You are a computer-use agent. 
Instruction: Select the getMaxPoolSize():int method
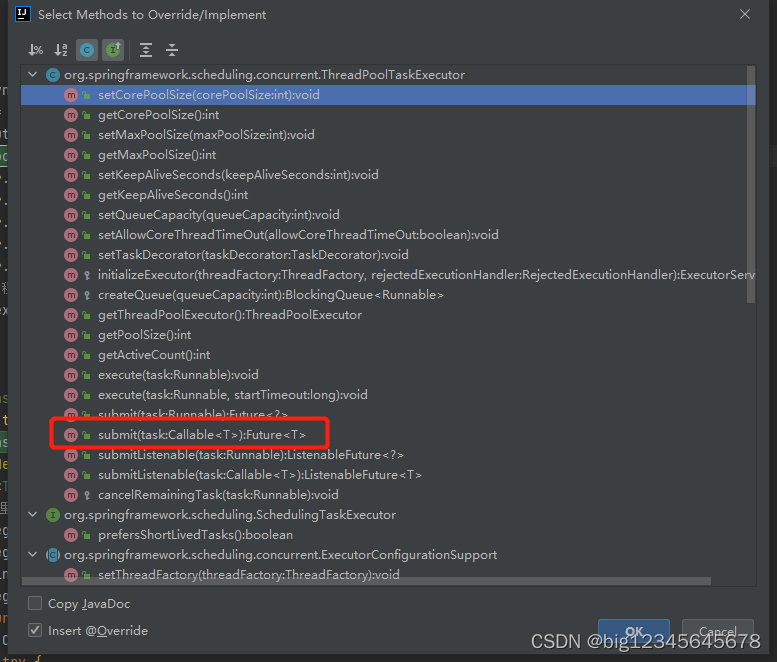click(x=388, y=155)
